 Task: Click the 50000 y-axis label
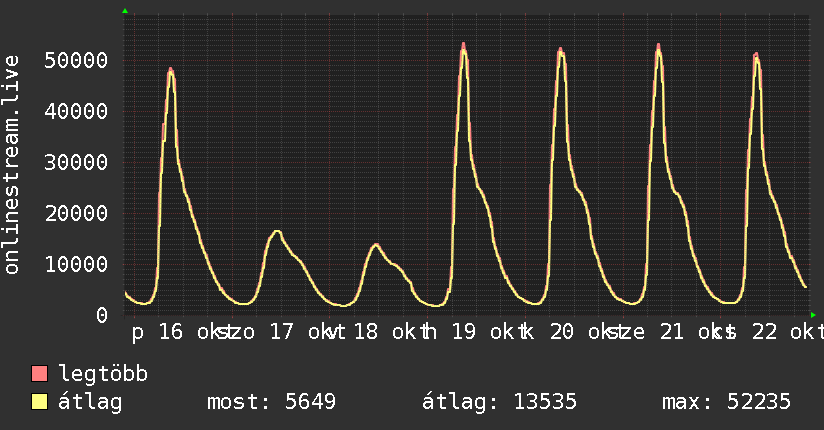tap(76, 60)
